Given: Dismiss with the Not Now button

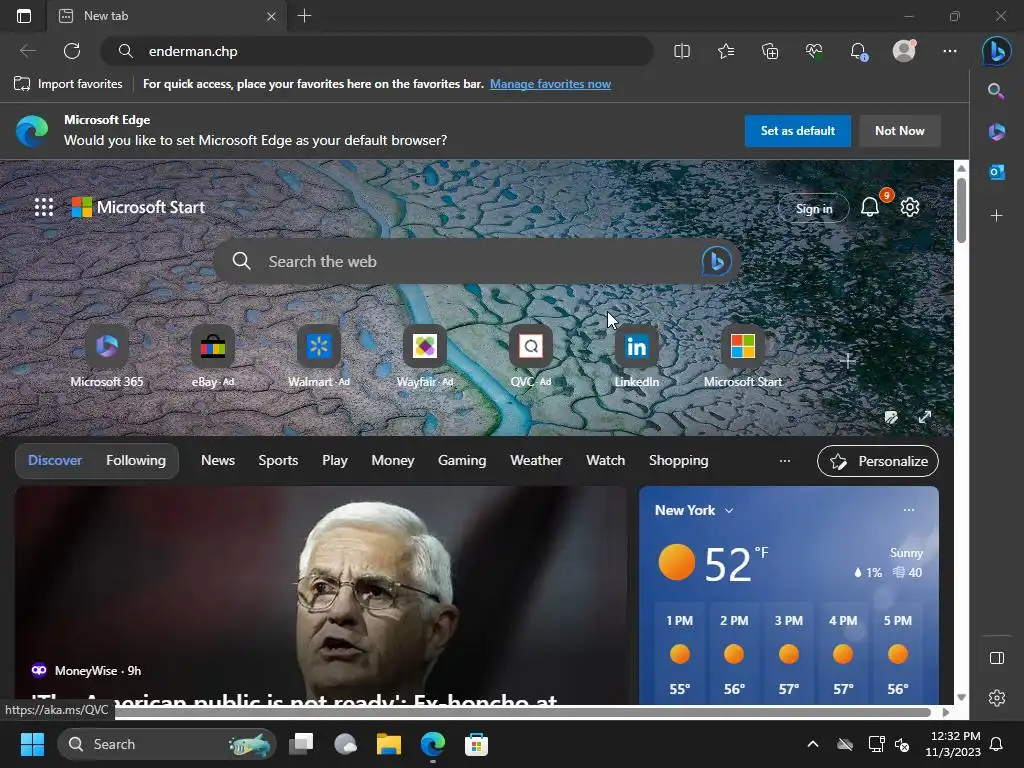Looking at the screenshot, I should (899, 131).
